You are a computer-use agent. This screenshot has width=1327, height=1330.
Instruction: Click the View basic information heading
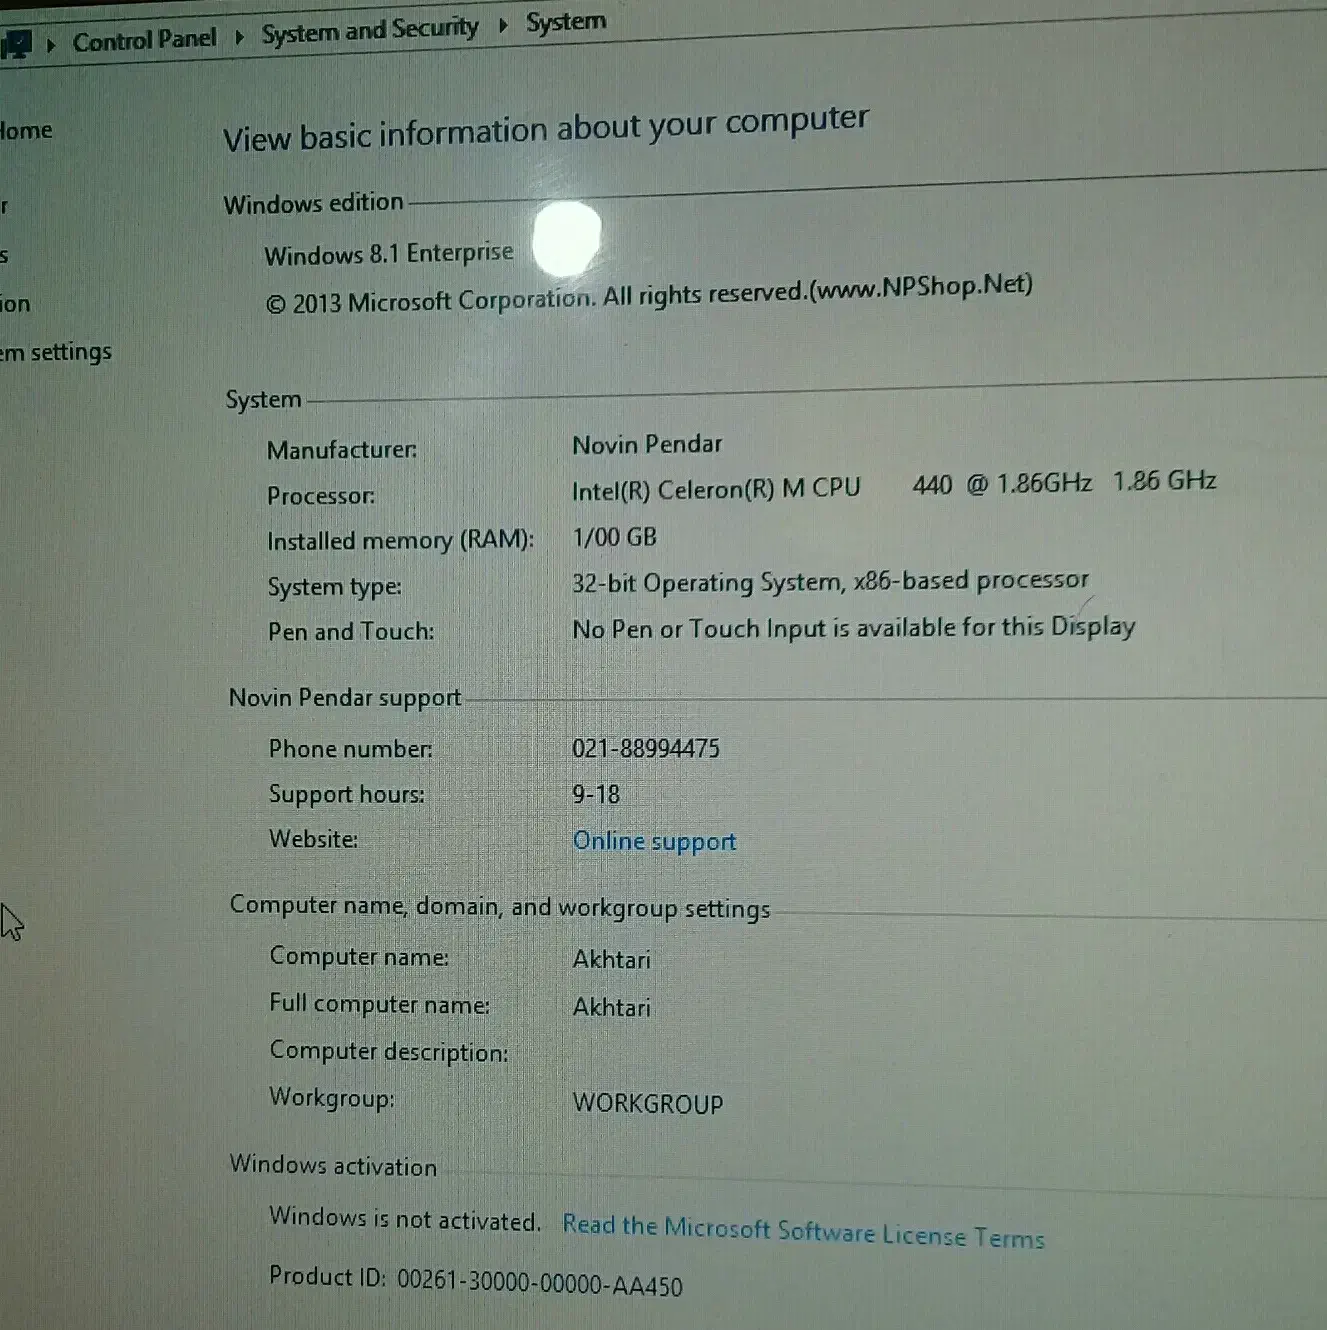tap(546, 129)
